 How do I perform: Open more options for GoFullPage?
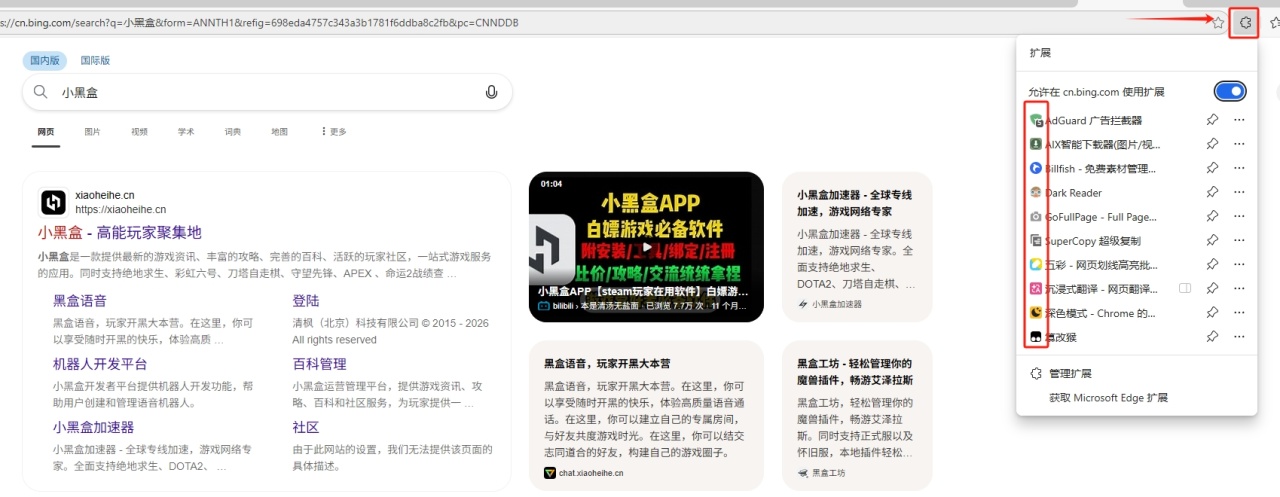click(x=1239, y=216)
